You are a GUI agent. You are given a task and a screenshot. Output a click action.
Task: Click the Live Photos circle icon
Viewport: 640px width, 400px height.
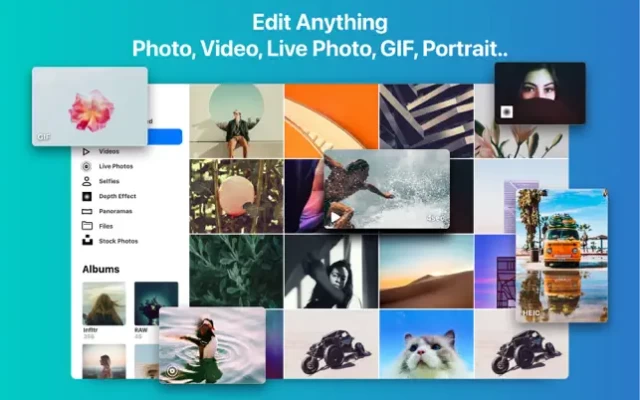(87, 166)
